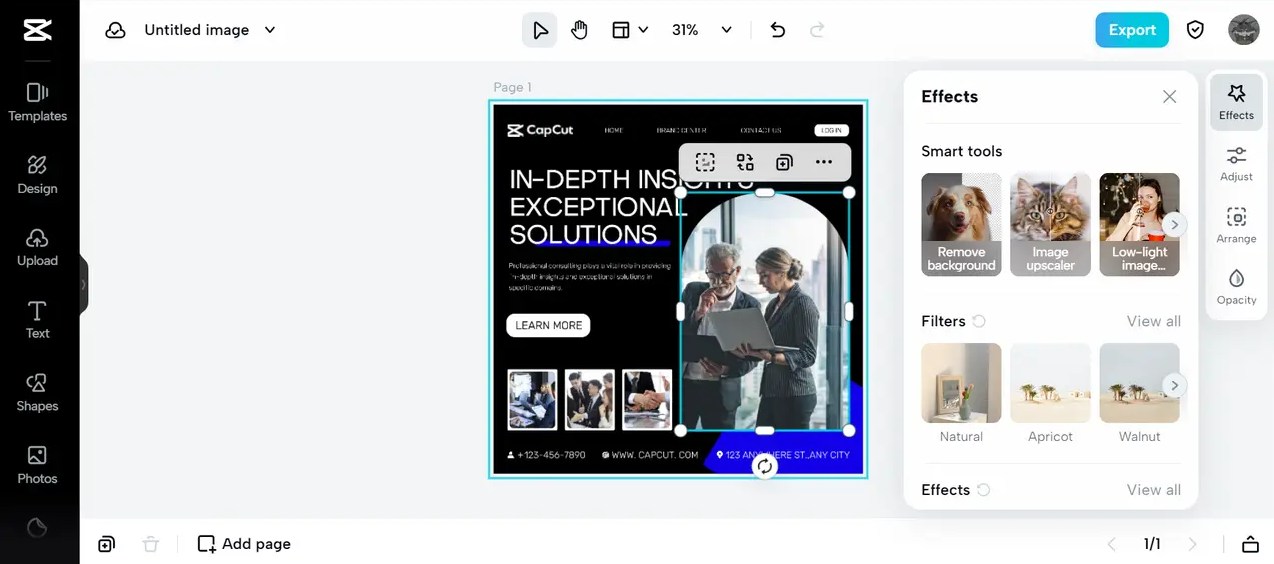The height and width of the screenshot is (564, 1274).
Task: Click the CapCut logo home icon
Action: tap(37, 30)
